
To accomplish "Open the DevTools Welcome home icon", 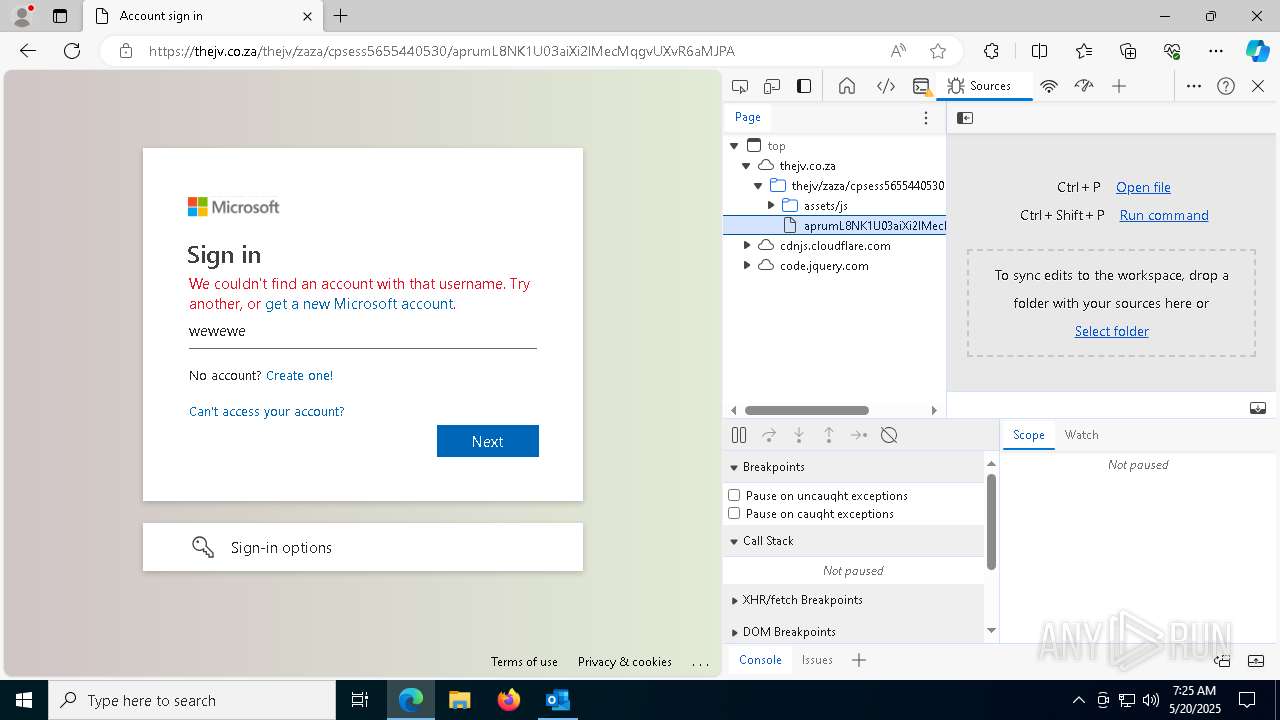I will pos(847,86).
